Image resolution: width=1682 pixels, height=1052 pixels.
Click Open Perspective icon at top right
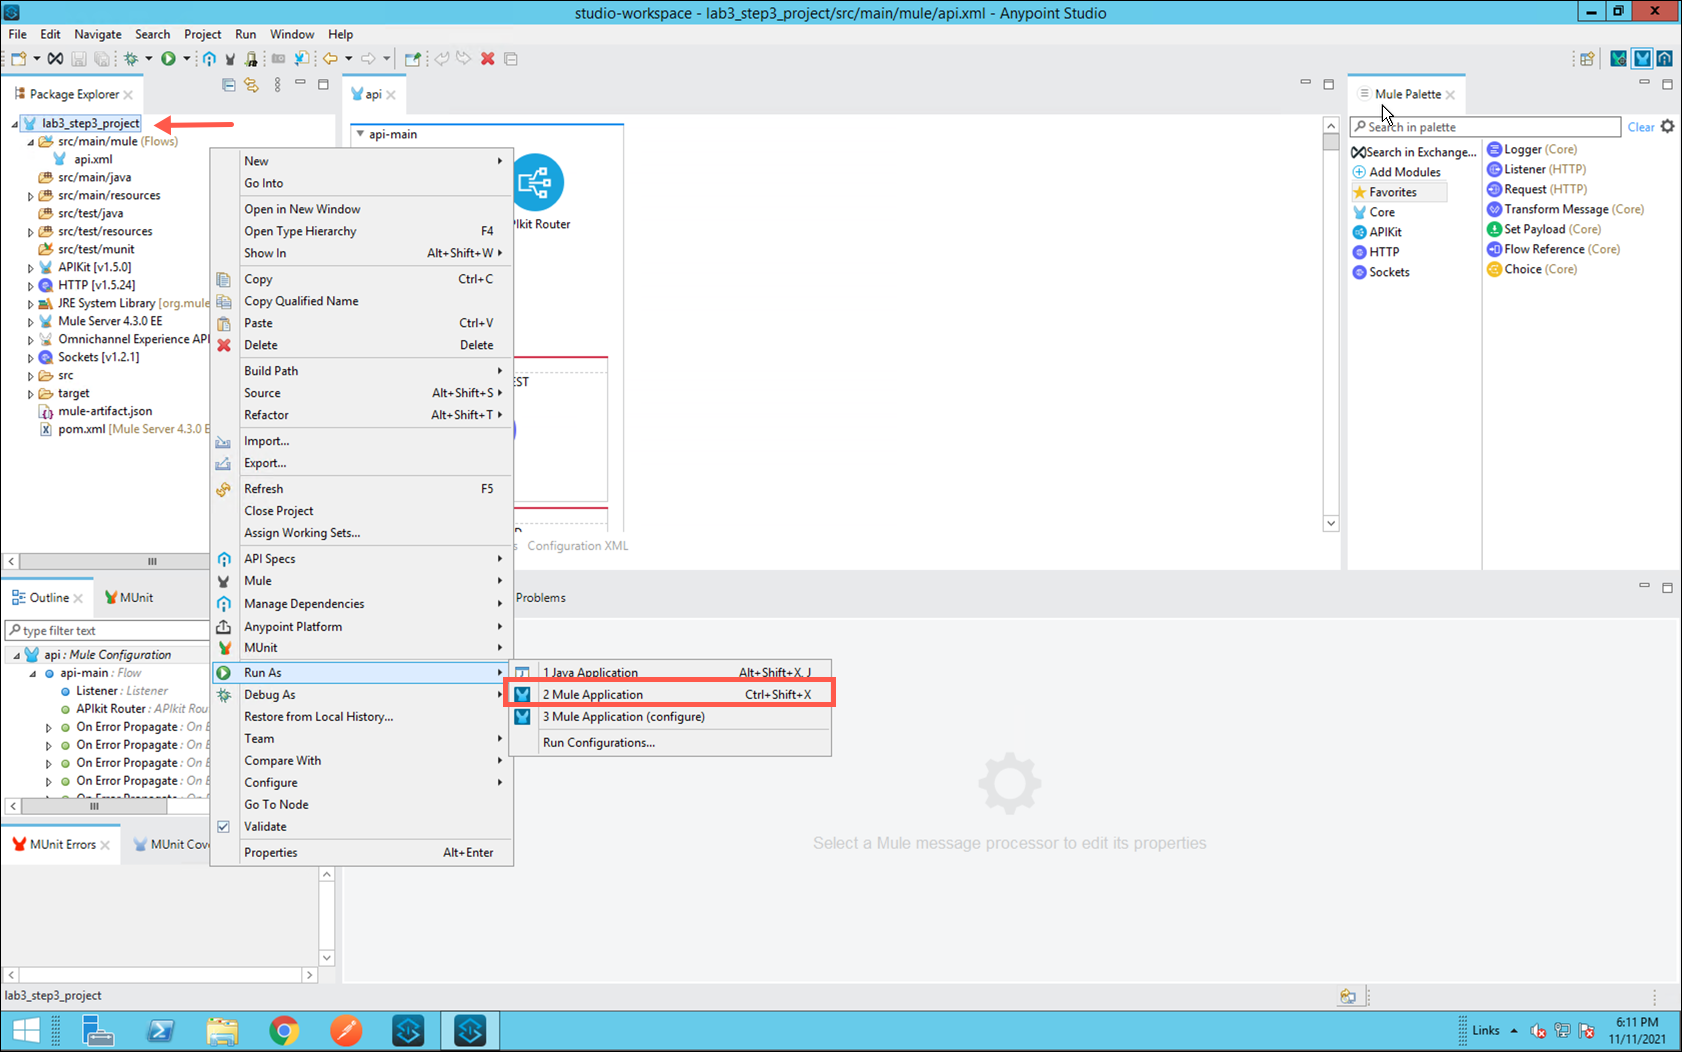(1587, 59)
